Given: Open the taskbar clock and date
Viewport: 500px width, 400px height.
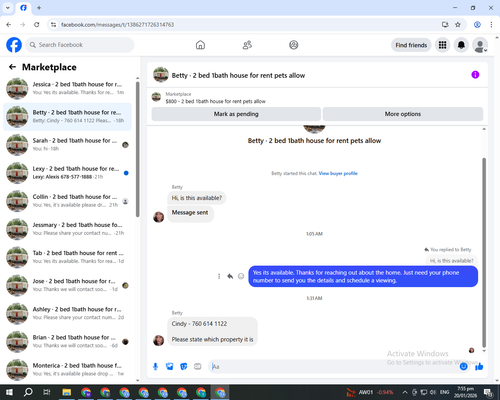Looking at the screenshot, I should point(465,392).
